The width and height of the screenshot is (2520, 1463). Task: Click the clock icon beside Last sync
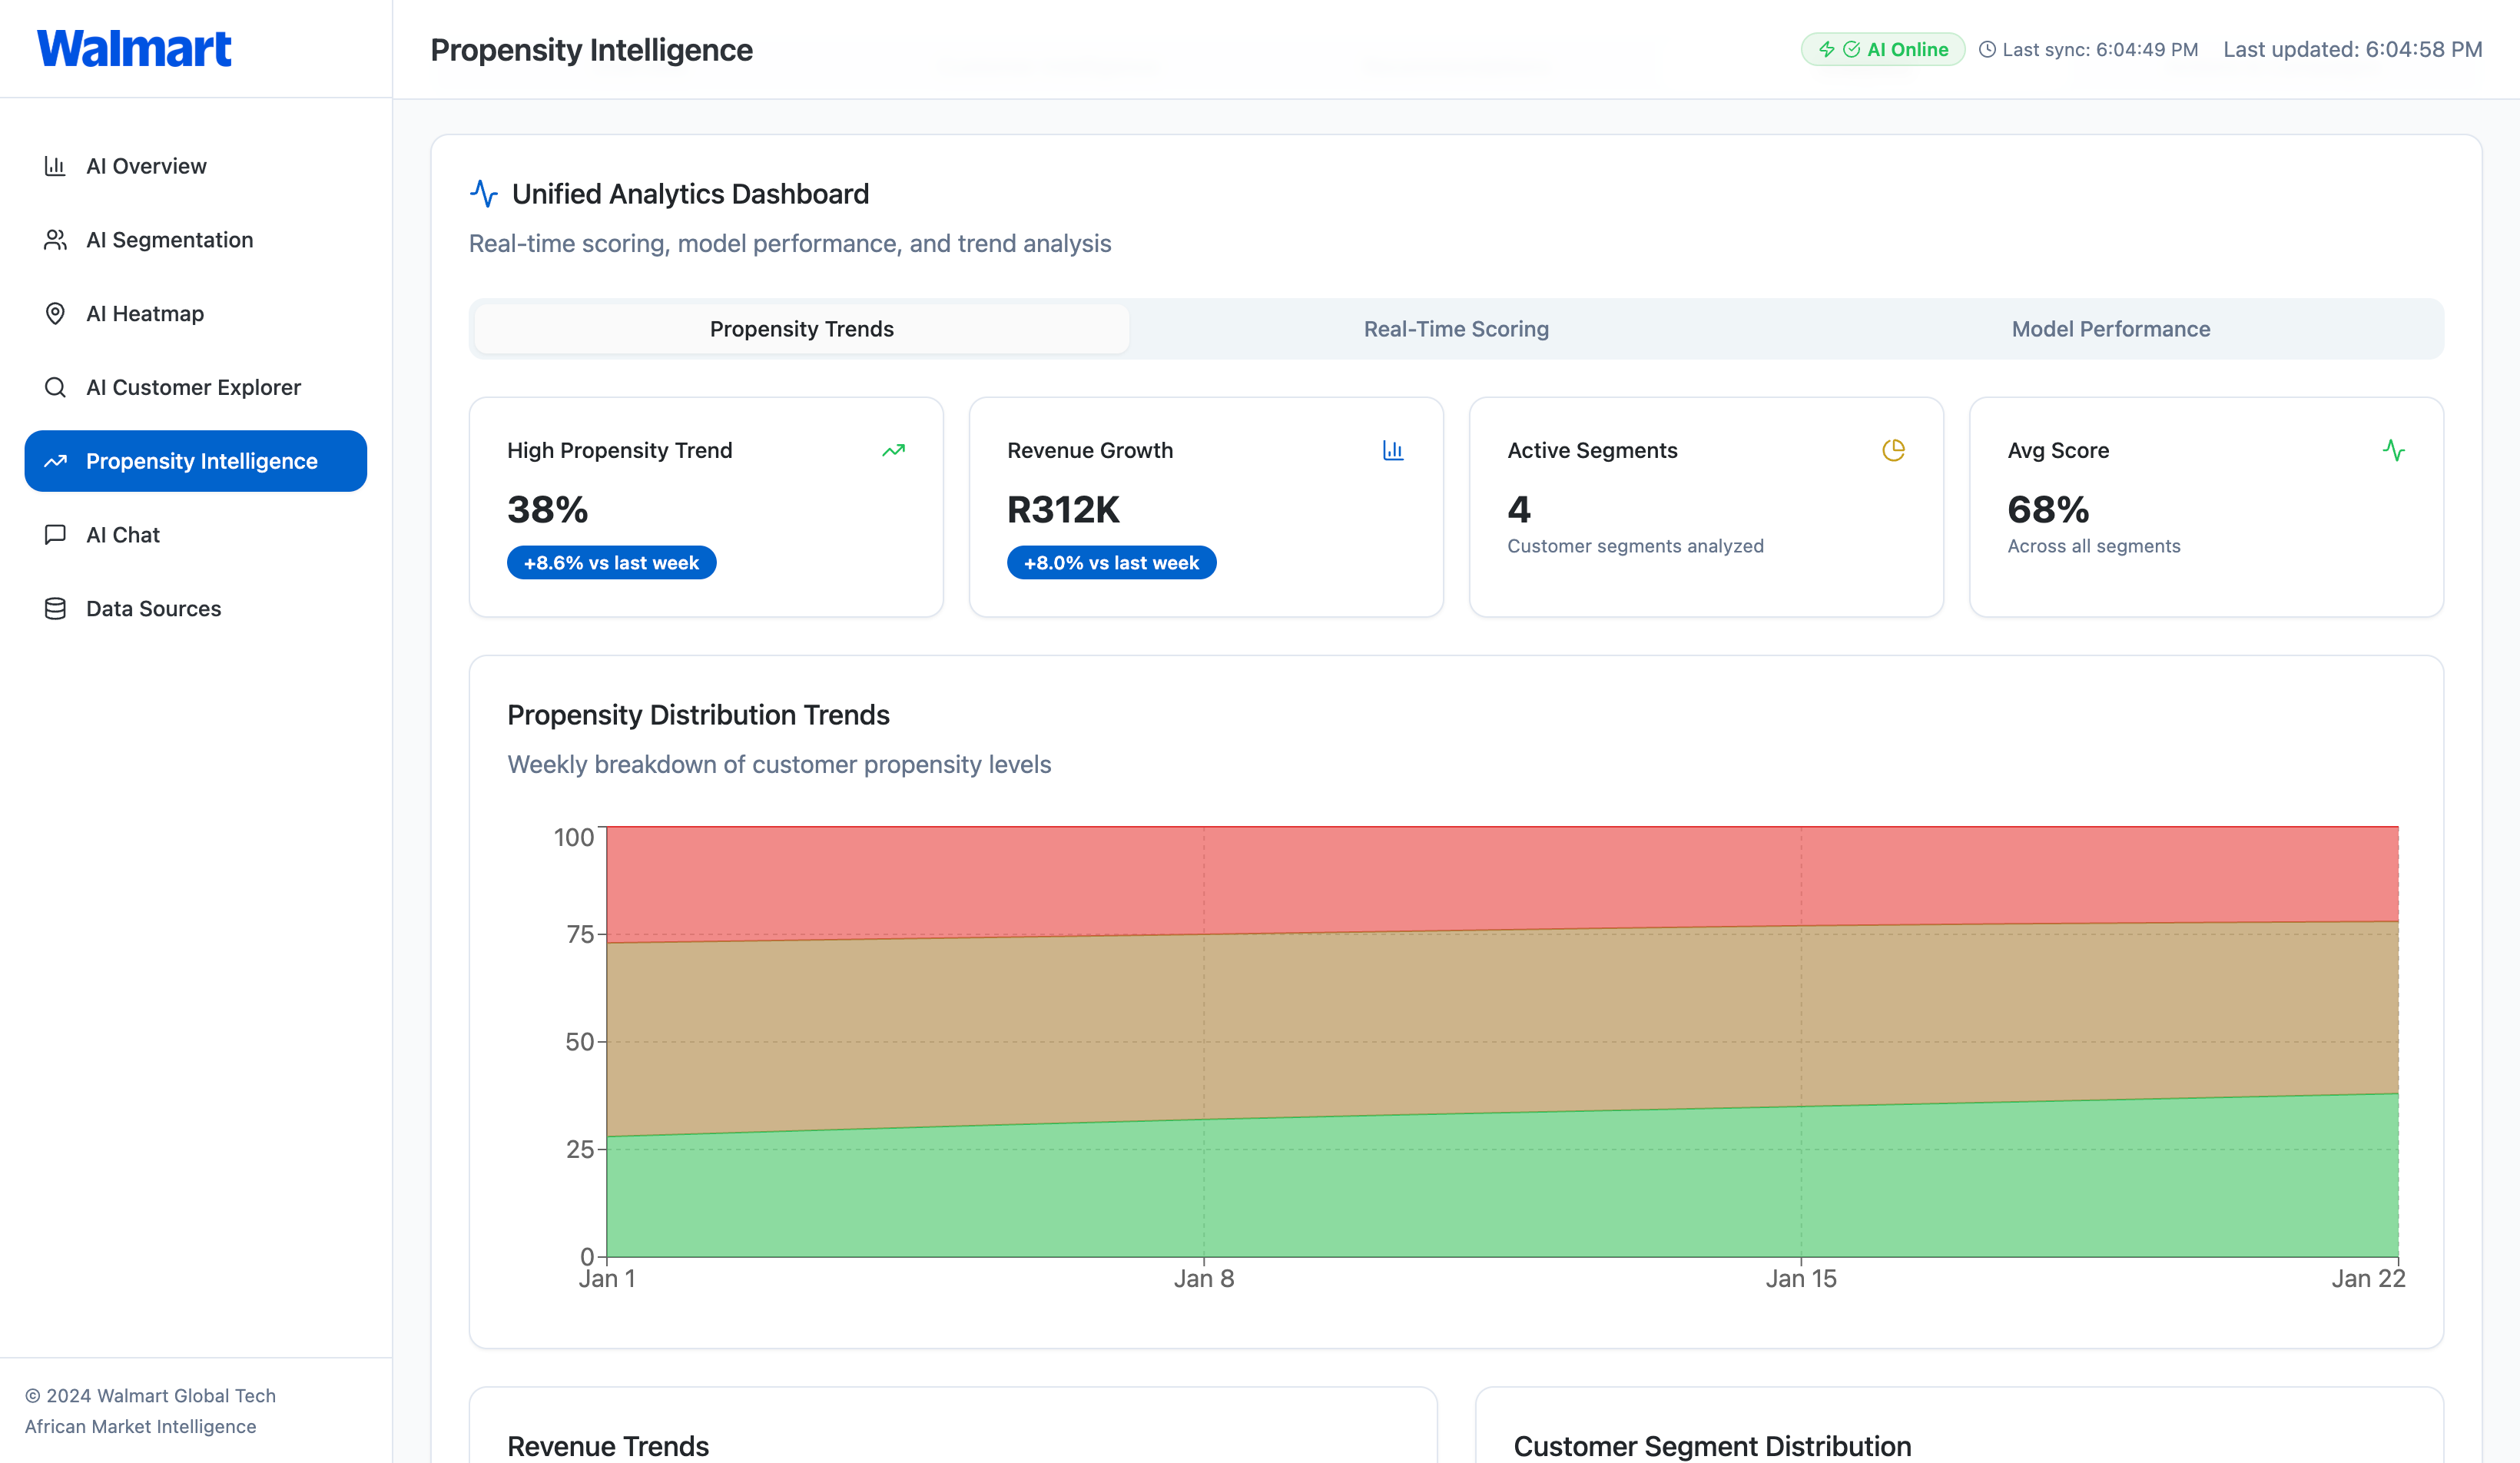1987,49
